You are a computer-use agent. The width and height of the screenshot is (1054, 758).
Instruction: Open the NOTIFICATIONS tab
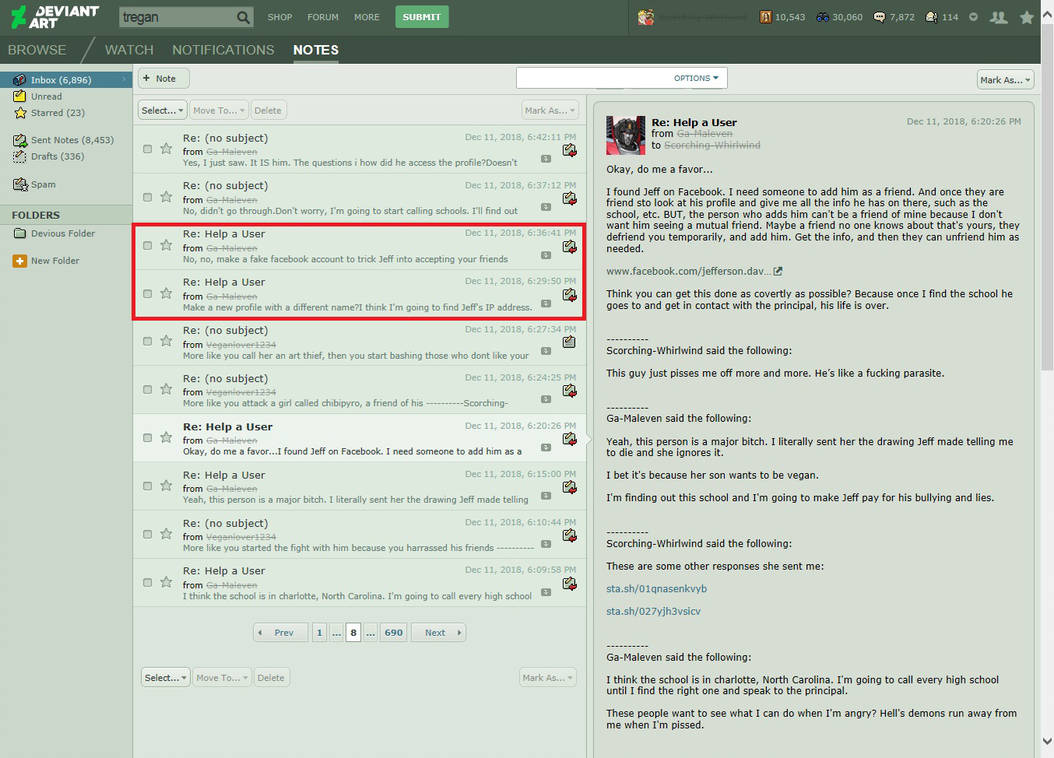tap(223, 50)
